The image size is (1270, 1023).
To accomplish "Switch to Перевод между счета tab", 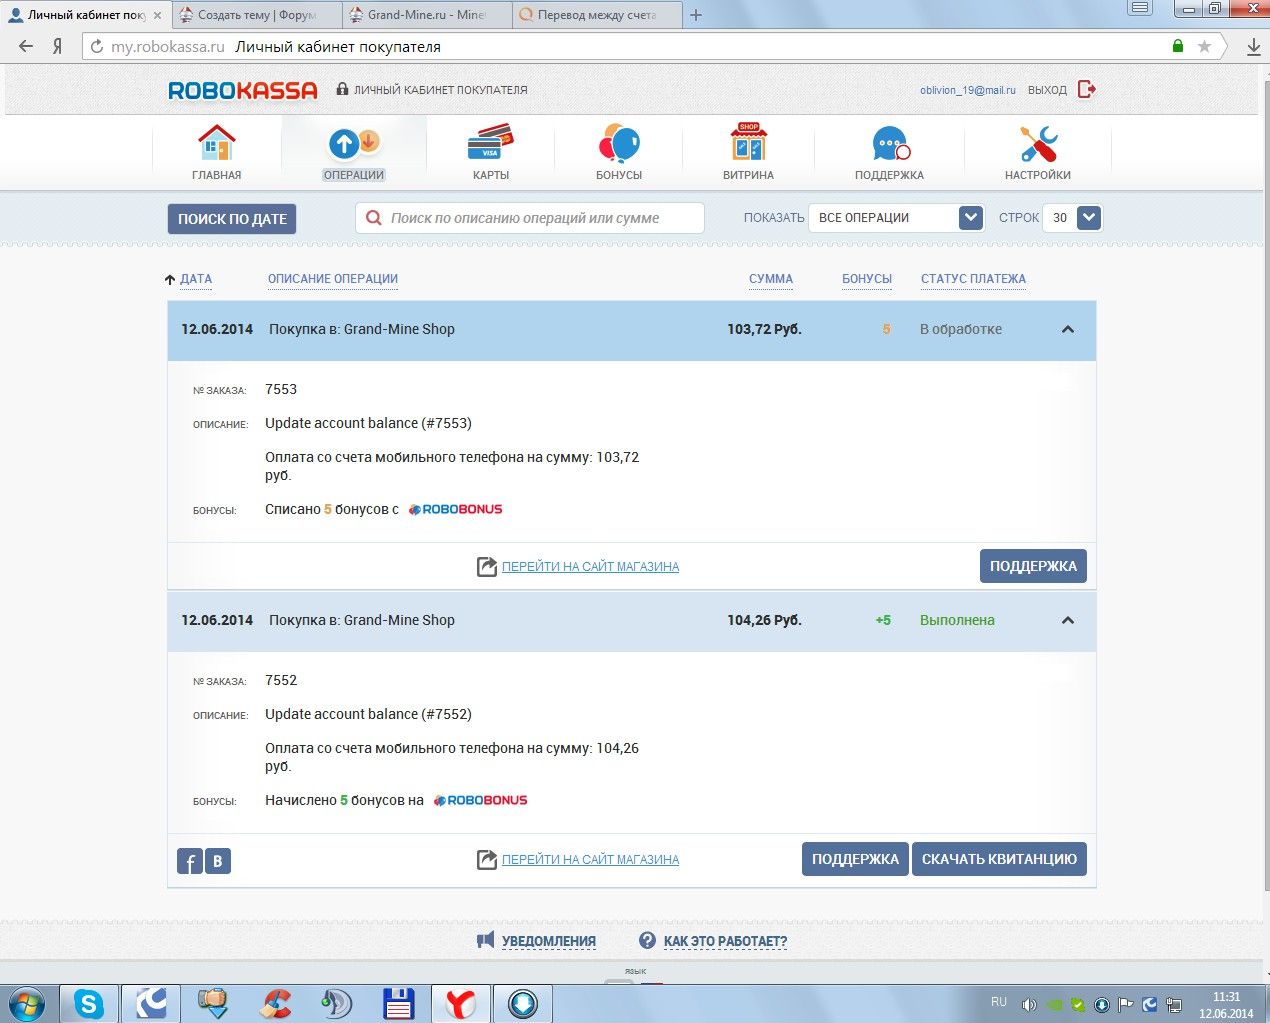I will (x=597, y=15).
